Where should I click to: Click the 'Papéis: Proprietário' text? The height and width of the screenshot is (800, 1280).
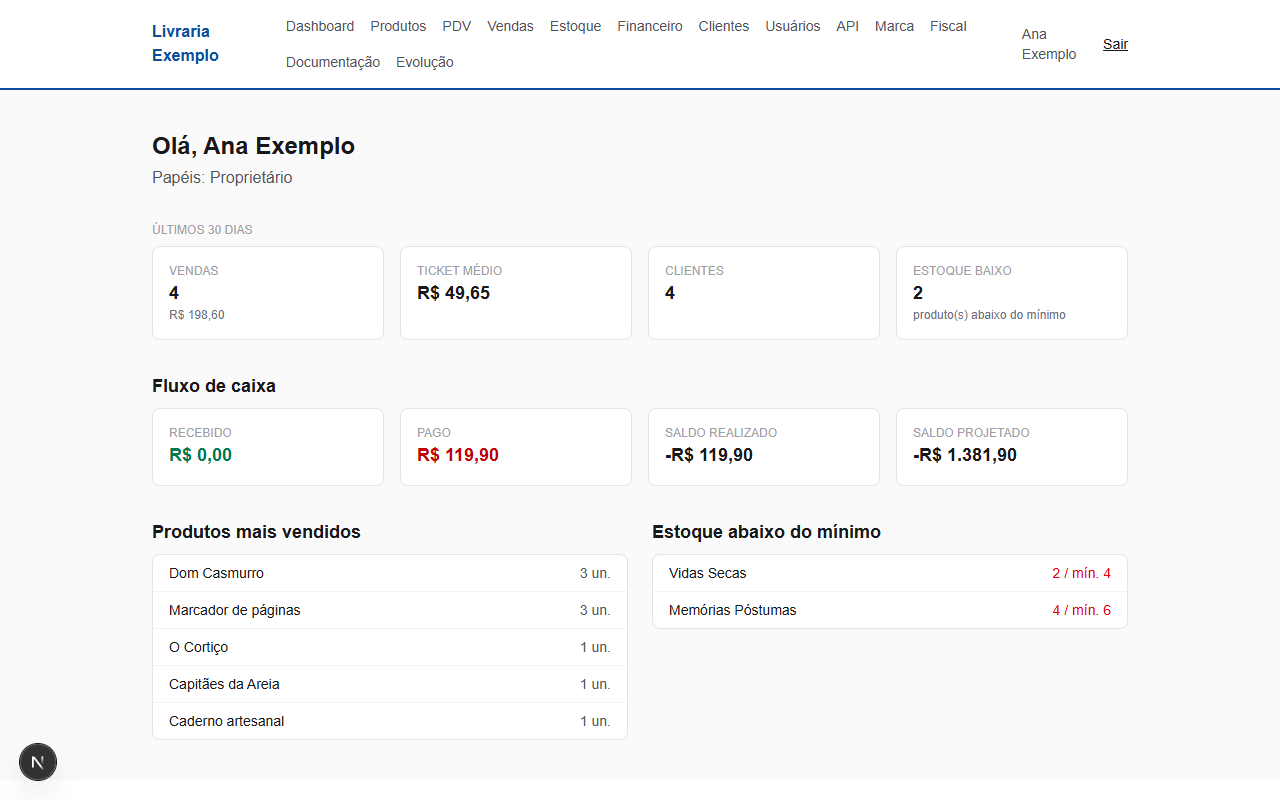pyautogui.click(x=222, y=178)
